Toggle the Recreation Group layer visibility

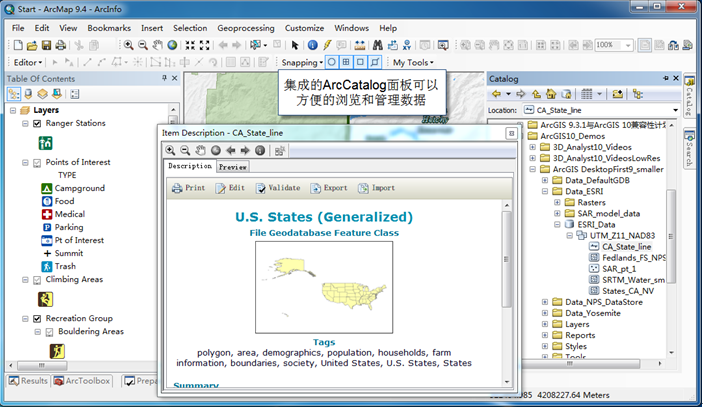point(37,318)
